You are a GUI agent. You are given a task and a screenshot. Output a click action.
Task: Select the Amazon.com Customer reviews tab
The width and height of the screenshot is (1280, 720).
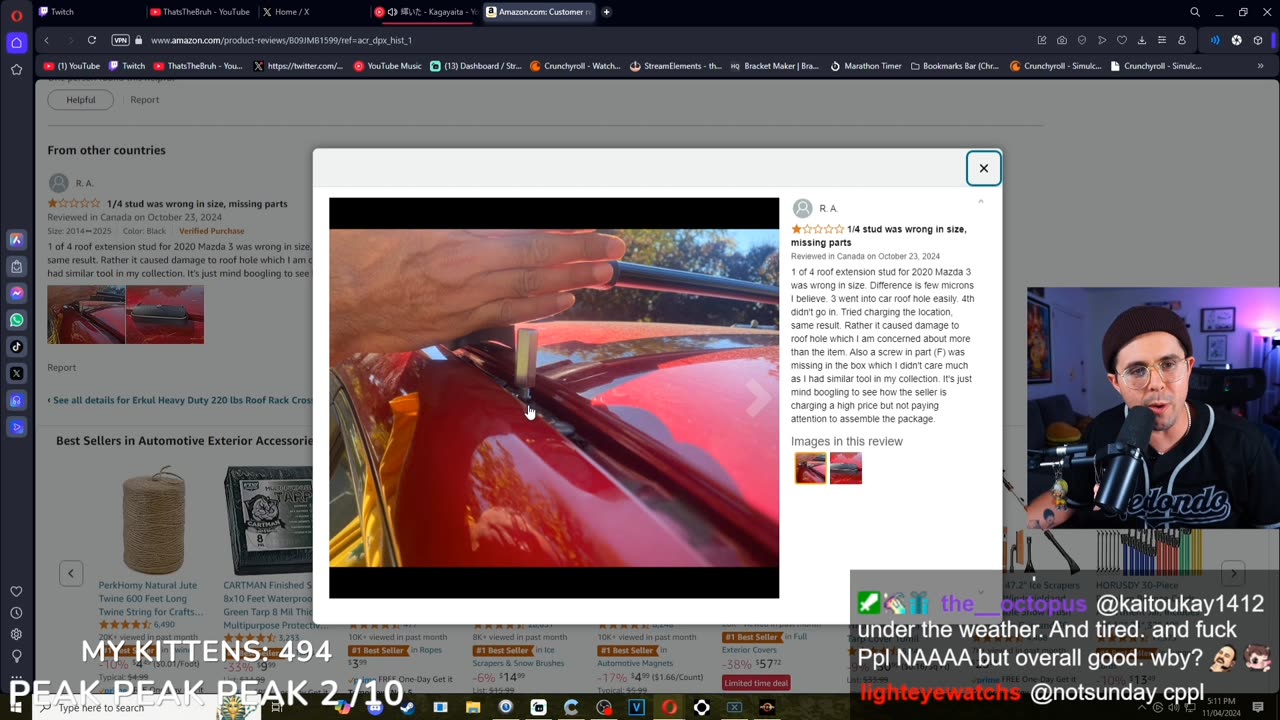coord(538,12)
